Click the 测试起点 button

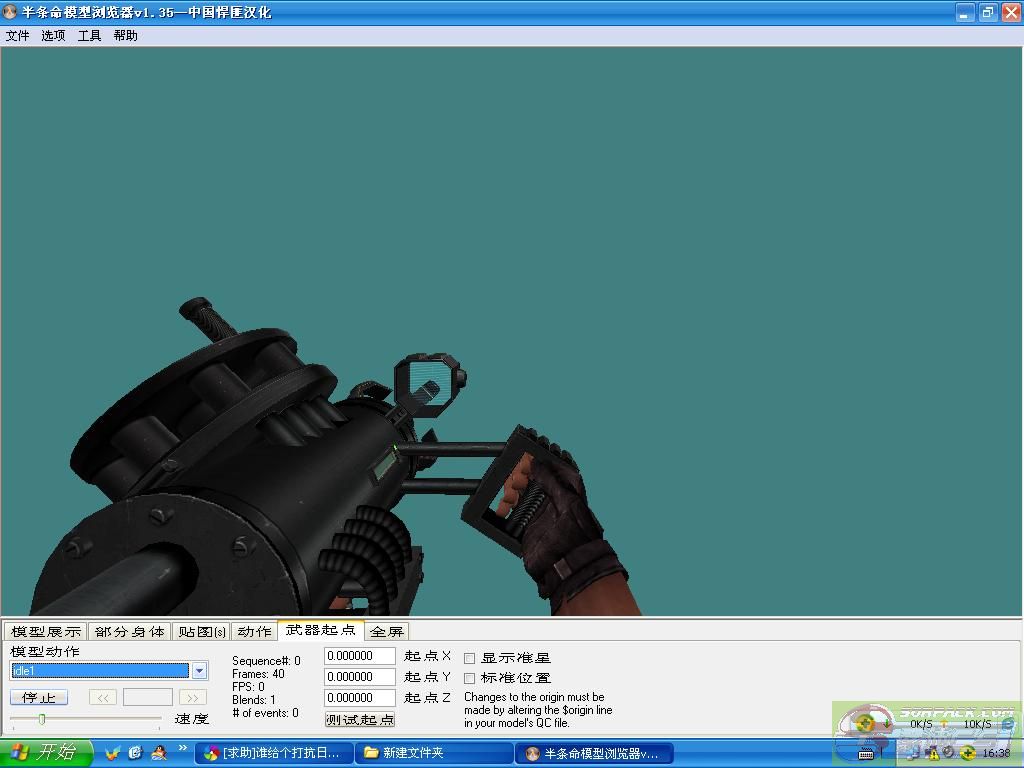[x=360, y=719]
